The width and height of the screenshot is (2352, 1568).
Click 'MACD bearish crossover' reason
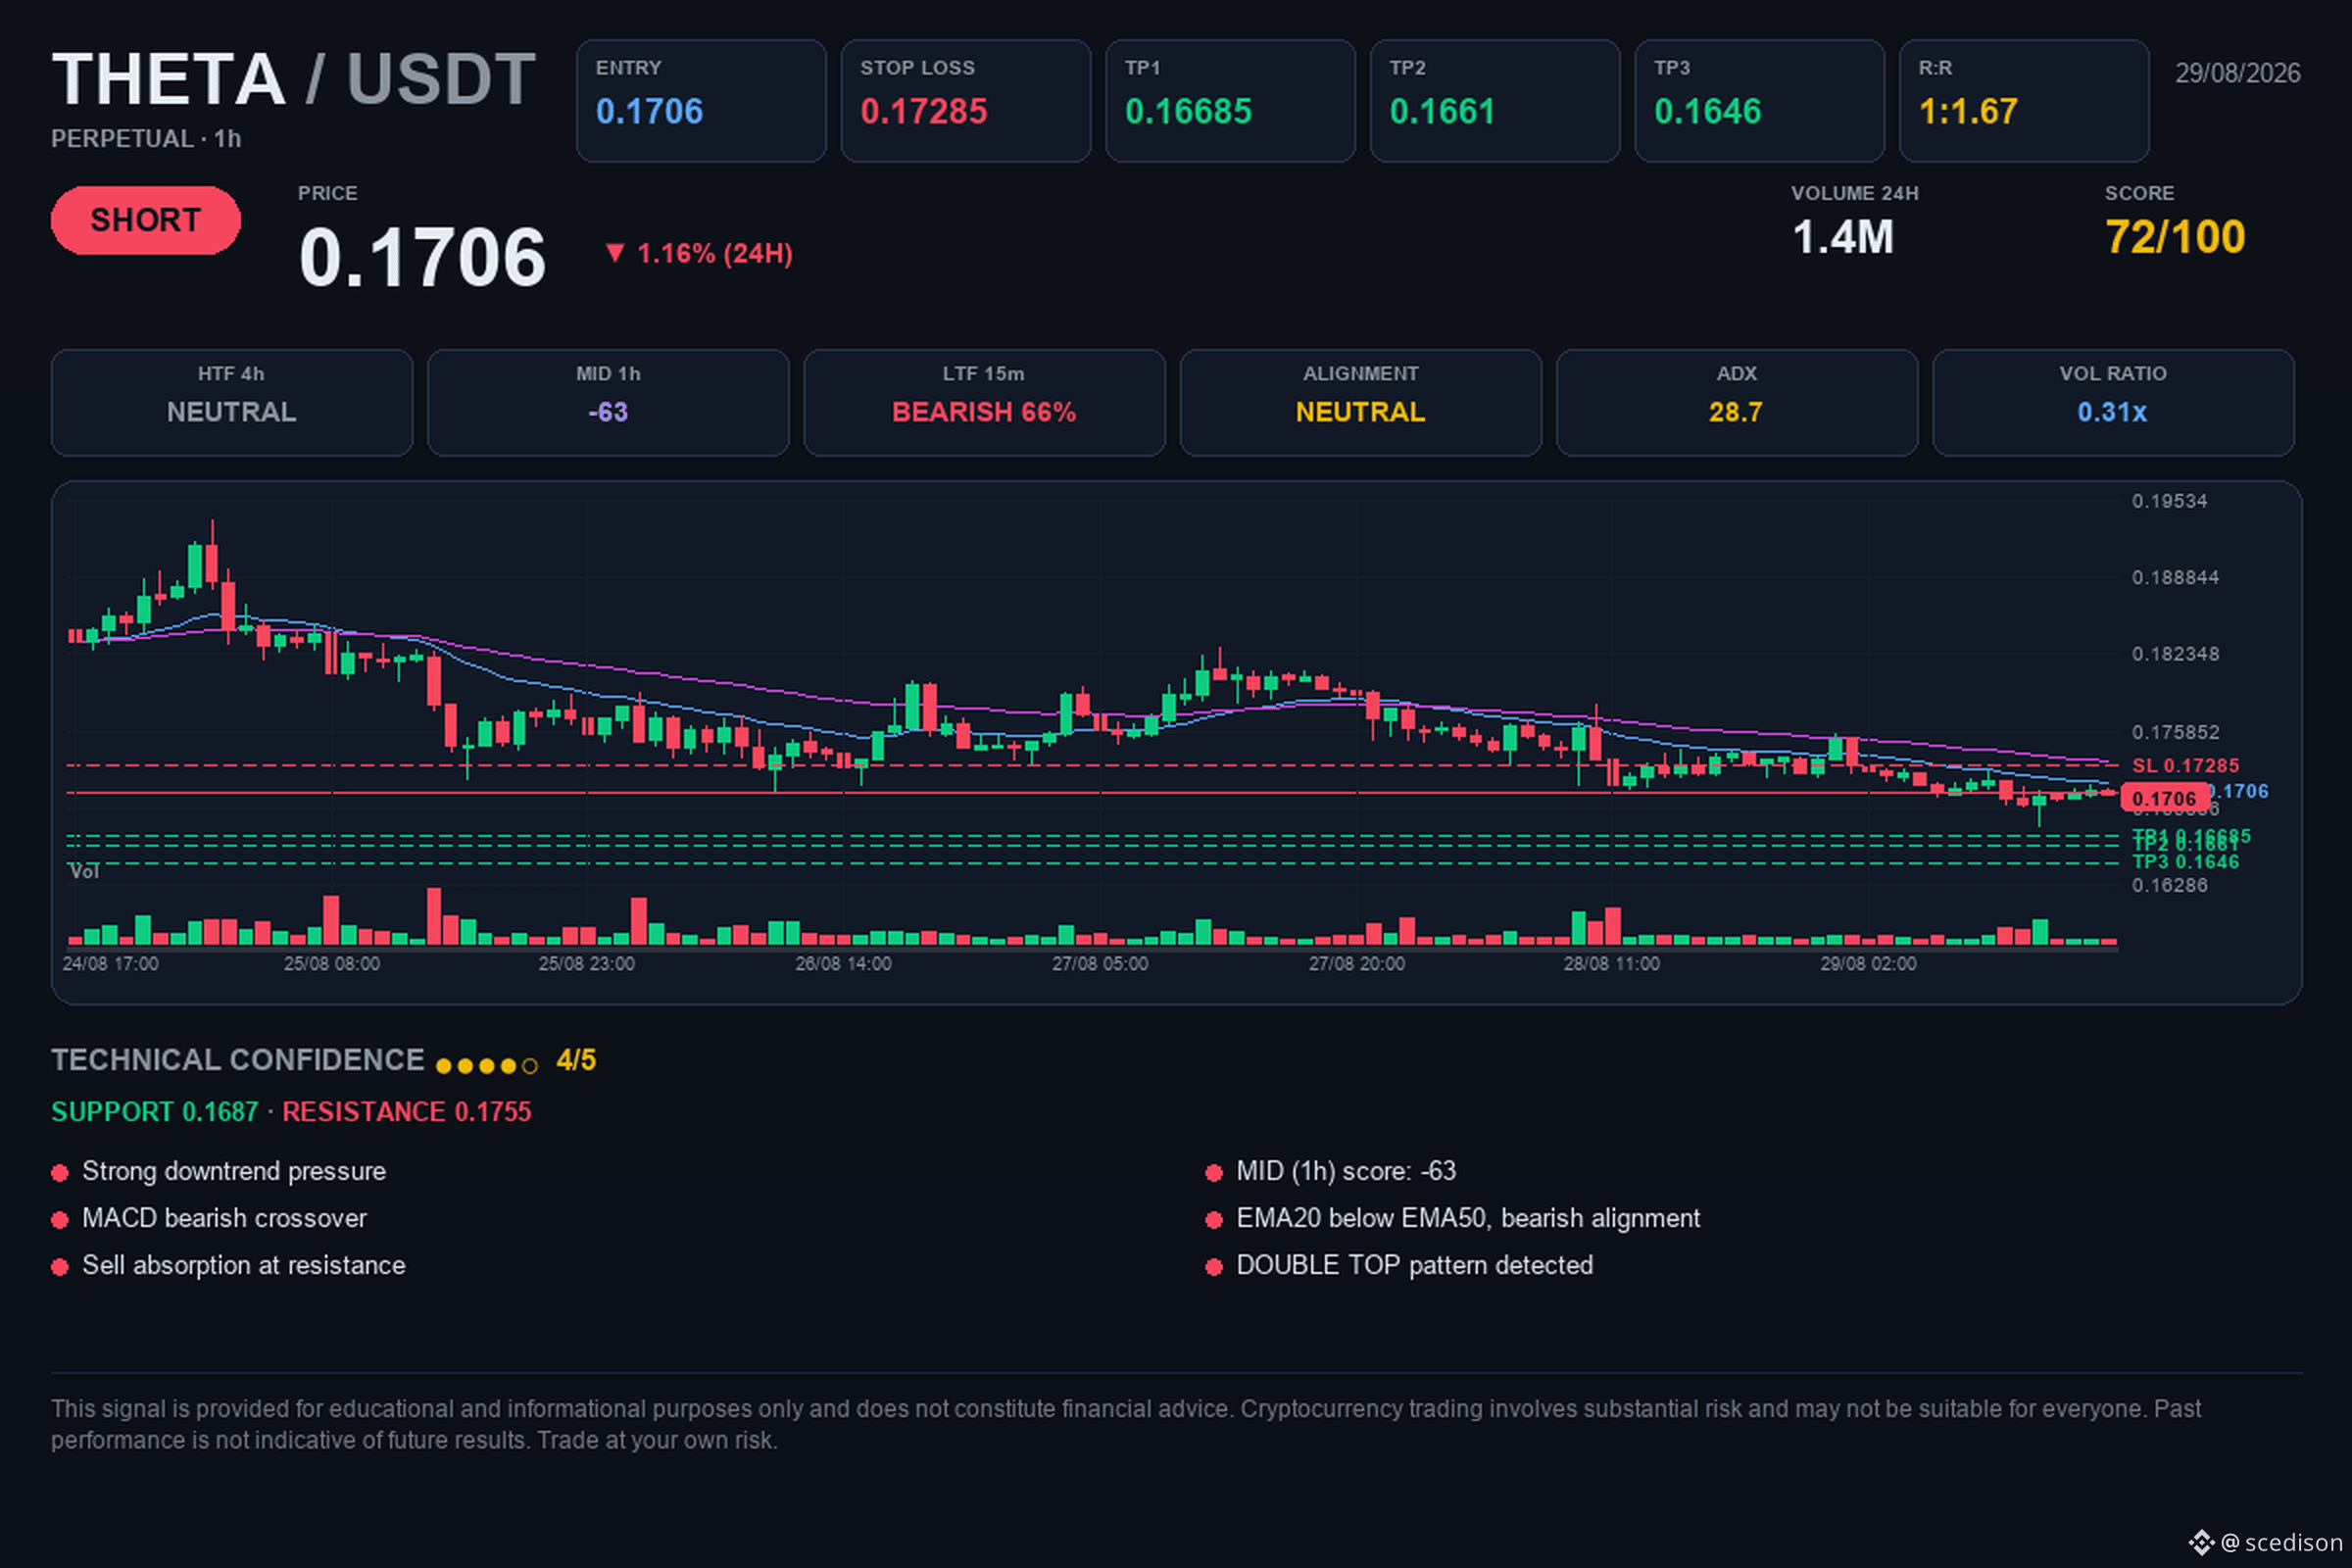pos(224,1218)
